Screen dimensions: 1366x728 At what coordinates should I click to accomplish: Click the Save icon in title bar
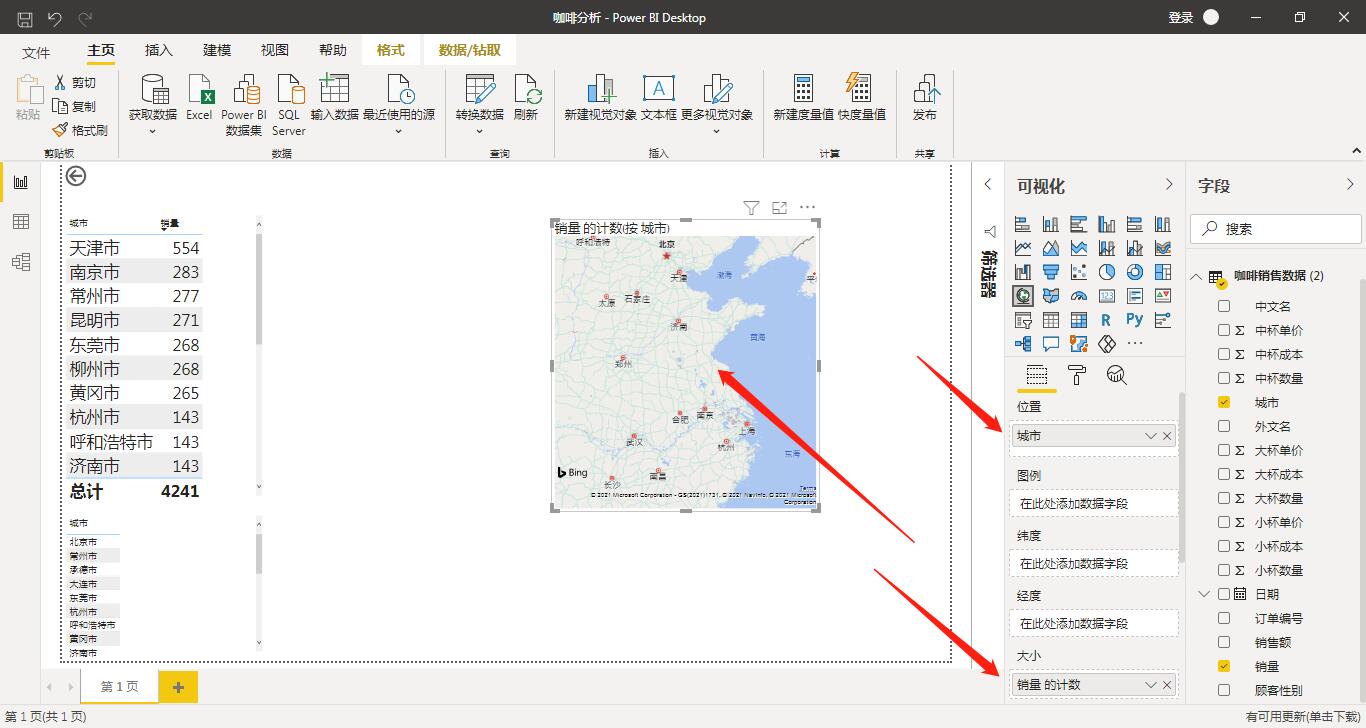25,18
